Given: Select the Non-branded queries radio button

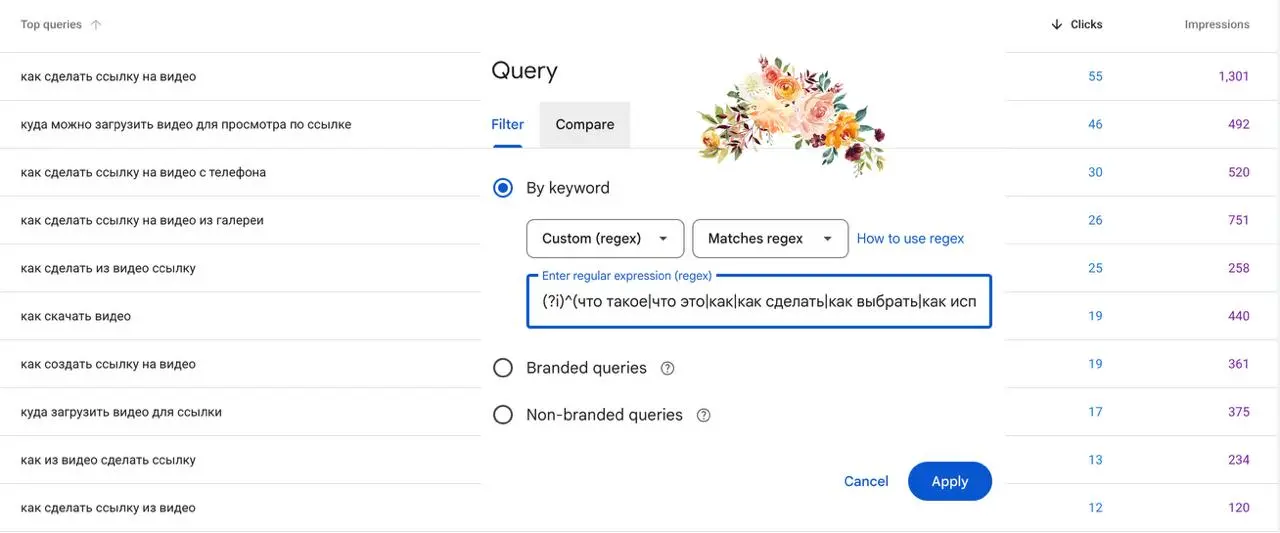Looking at the screenshot, I should 503,415.
